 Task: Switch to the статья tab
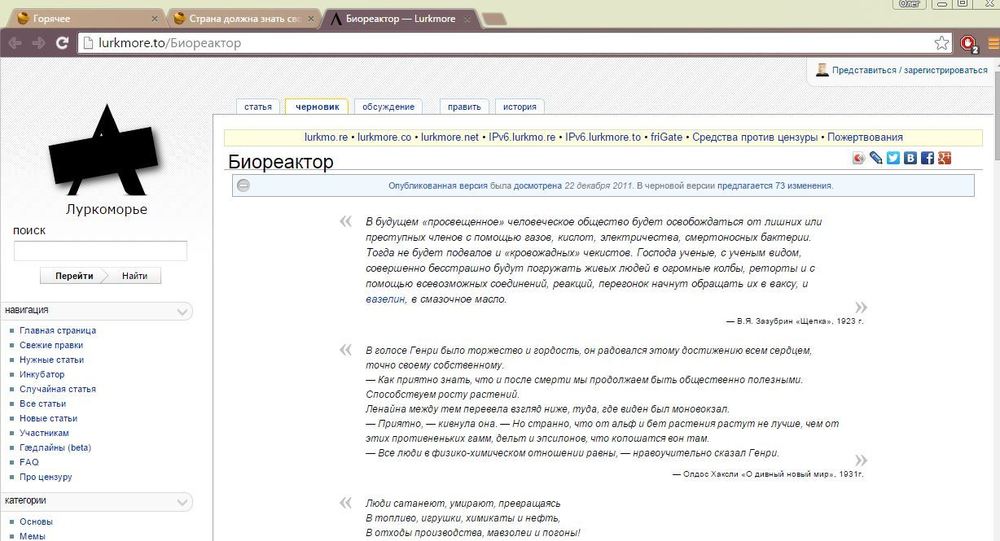pyautogui.click(x=258, y=107)
